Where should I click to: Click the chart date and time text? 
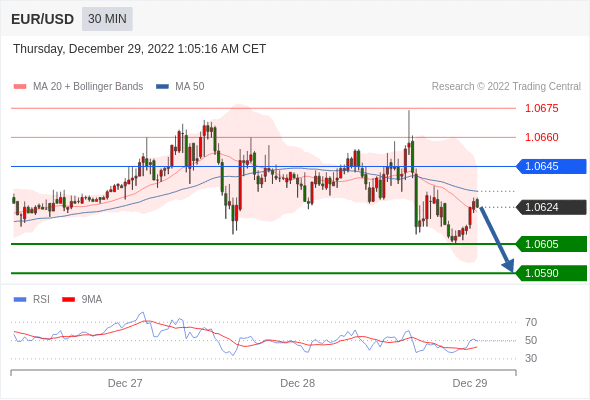pos(140,49)
